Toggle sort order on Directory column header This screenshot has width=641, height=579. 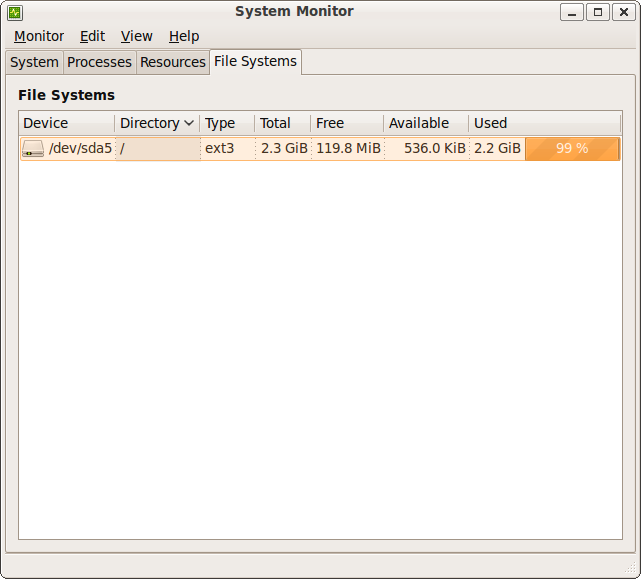click(157, 123)
